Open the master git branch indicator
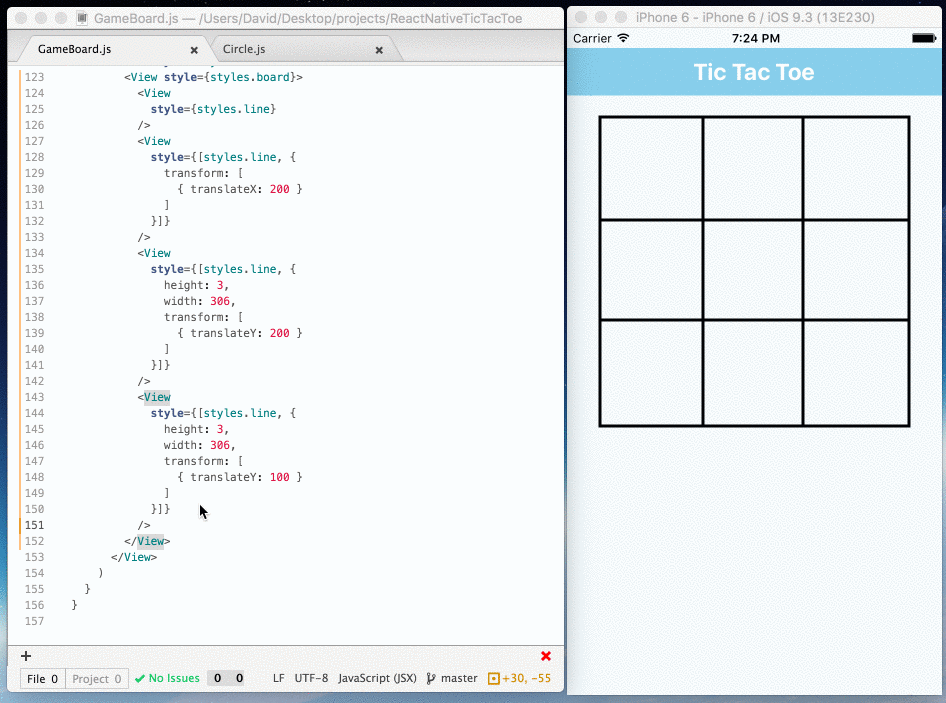The width and height of the screenshot is (946, 703). pyautogui.click(x=452, y=678)
